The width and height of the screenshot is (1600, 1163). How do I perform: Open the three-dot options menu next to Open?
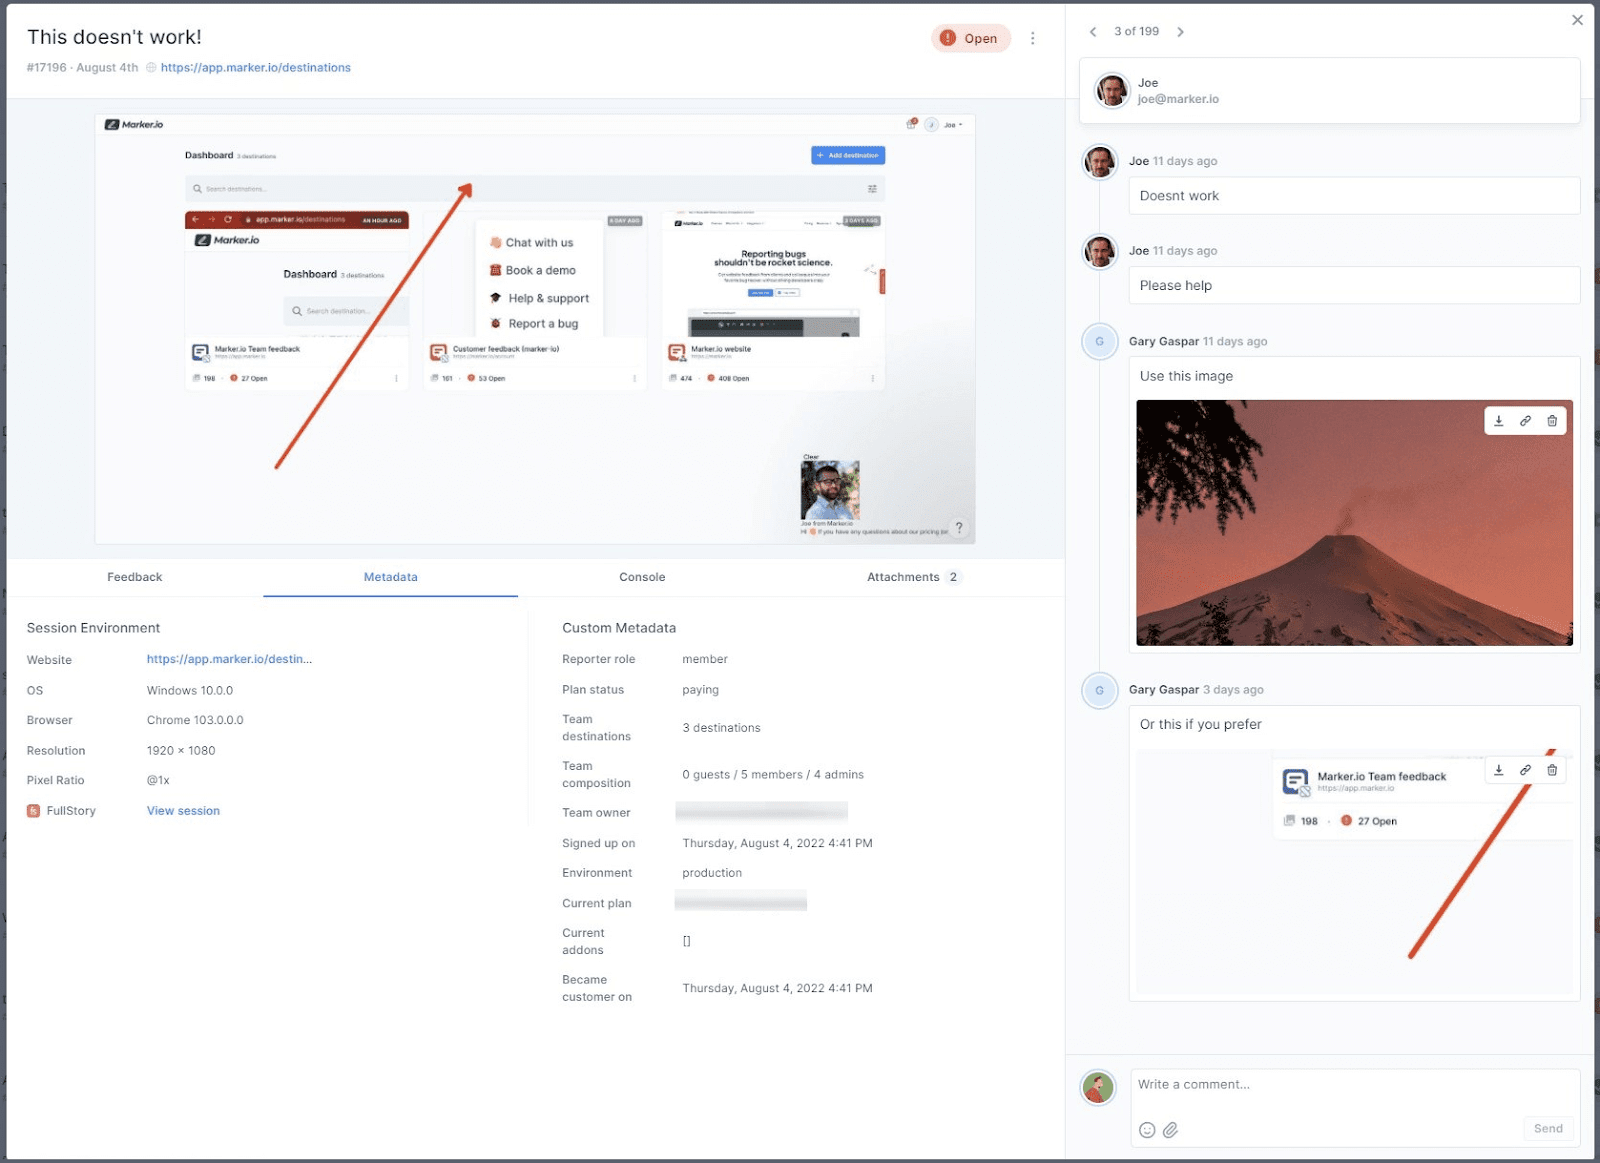pos(1033,38)
